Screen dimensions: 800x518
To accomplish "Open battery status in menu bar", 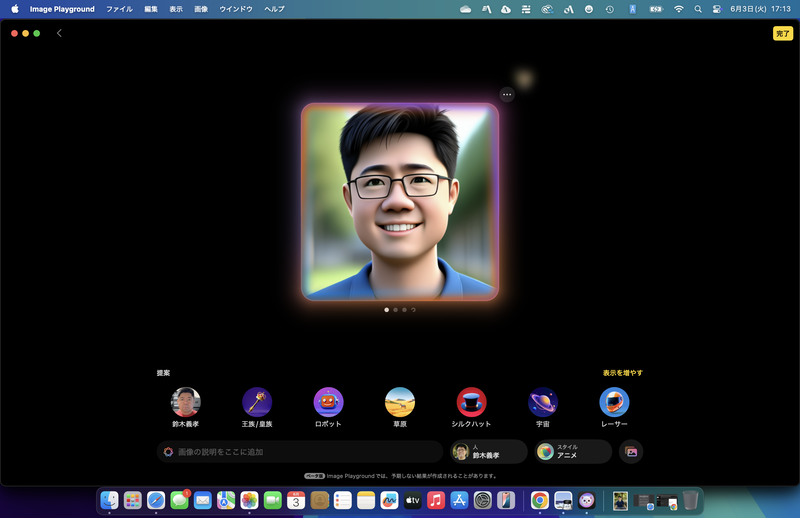I will tap(656, 9).
